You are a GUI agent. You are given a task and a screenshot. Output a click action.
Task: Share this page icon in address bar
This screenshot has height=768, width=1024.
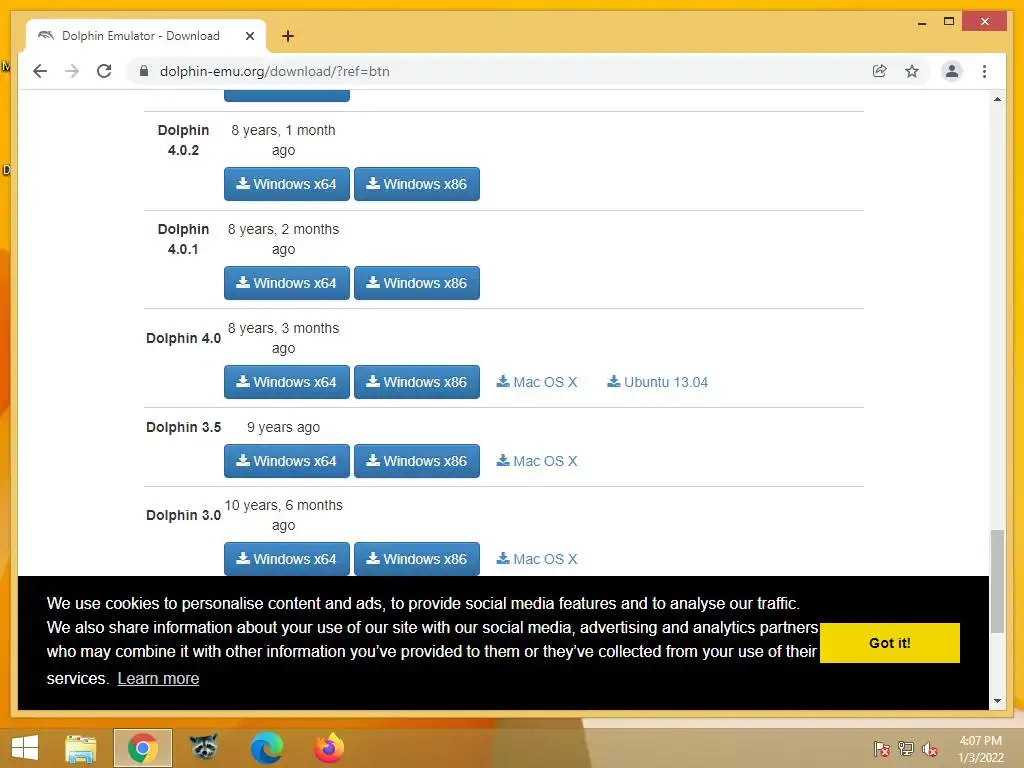tap(880, 71)
